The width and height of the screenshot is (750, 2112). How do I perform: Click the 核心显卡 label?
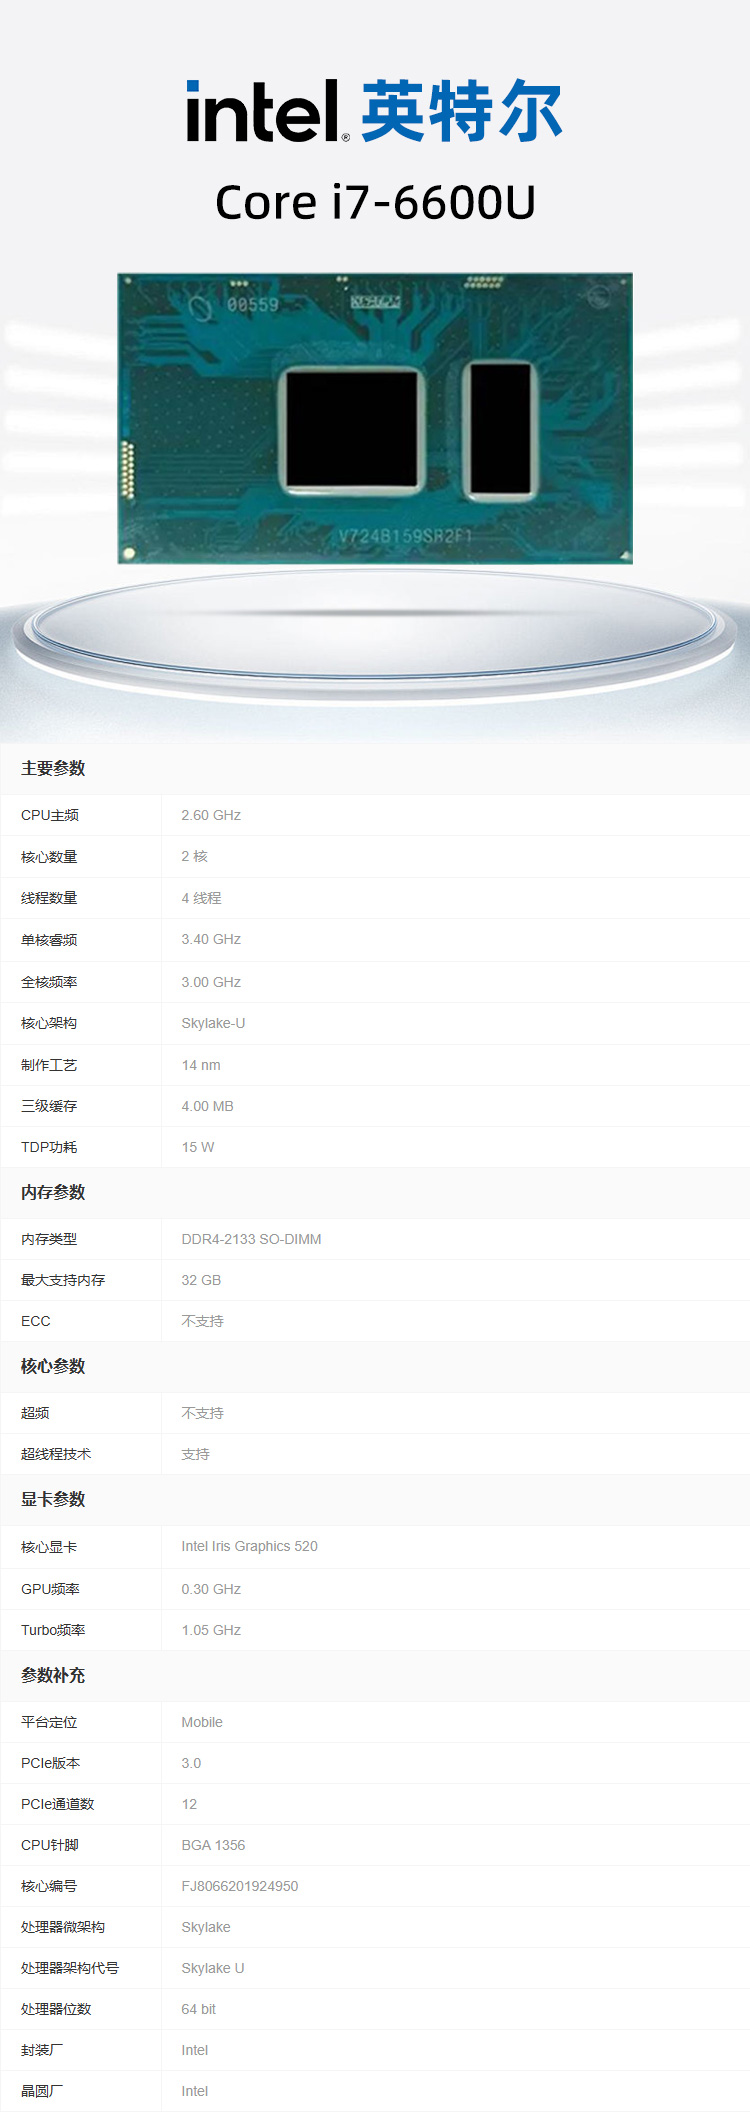tap(49, 1547)
